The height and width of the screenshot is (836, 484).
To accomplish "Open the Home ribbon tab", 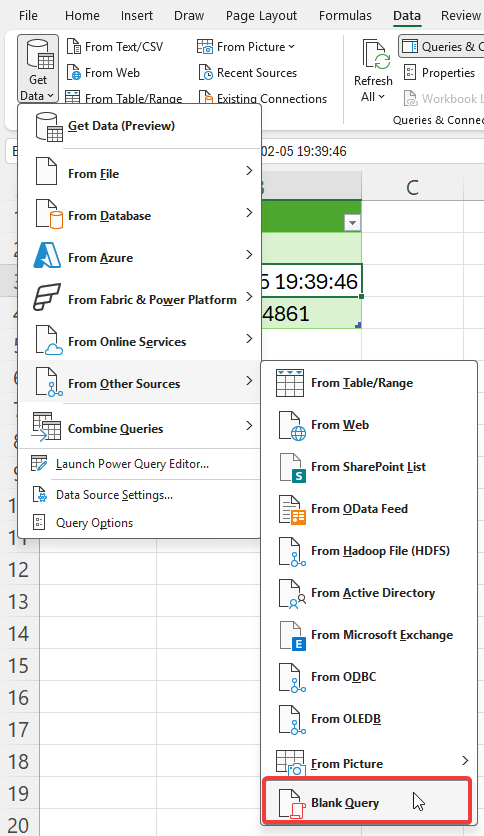I will pyautogui.click(x=82, y=15).
